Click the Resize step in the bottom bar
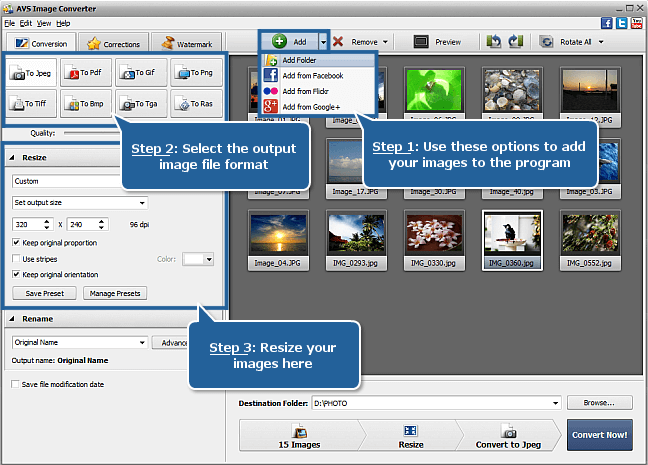The image size is (648, 465). [411, 436]
